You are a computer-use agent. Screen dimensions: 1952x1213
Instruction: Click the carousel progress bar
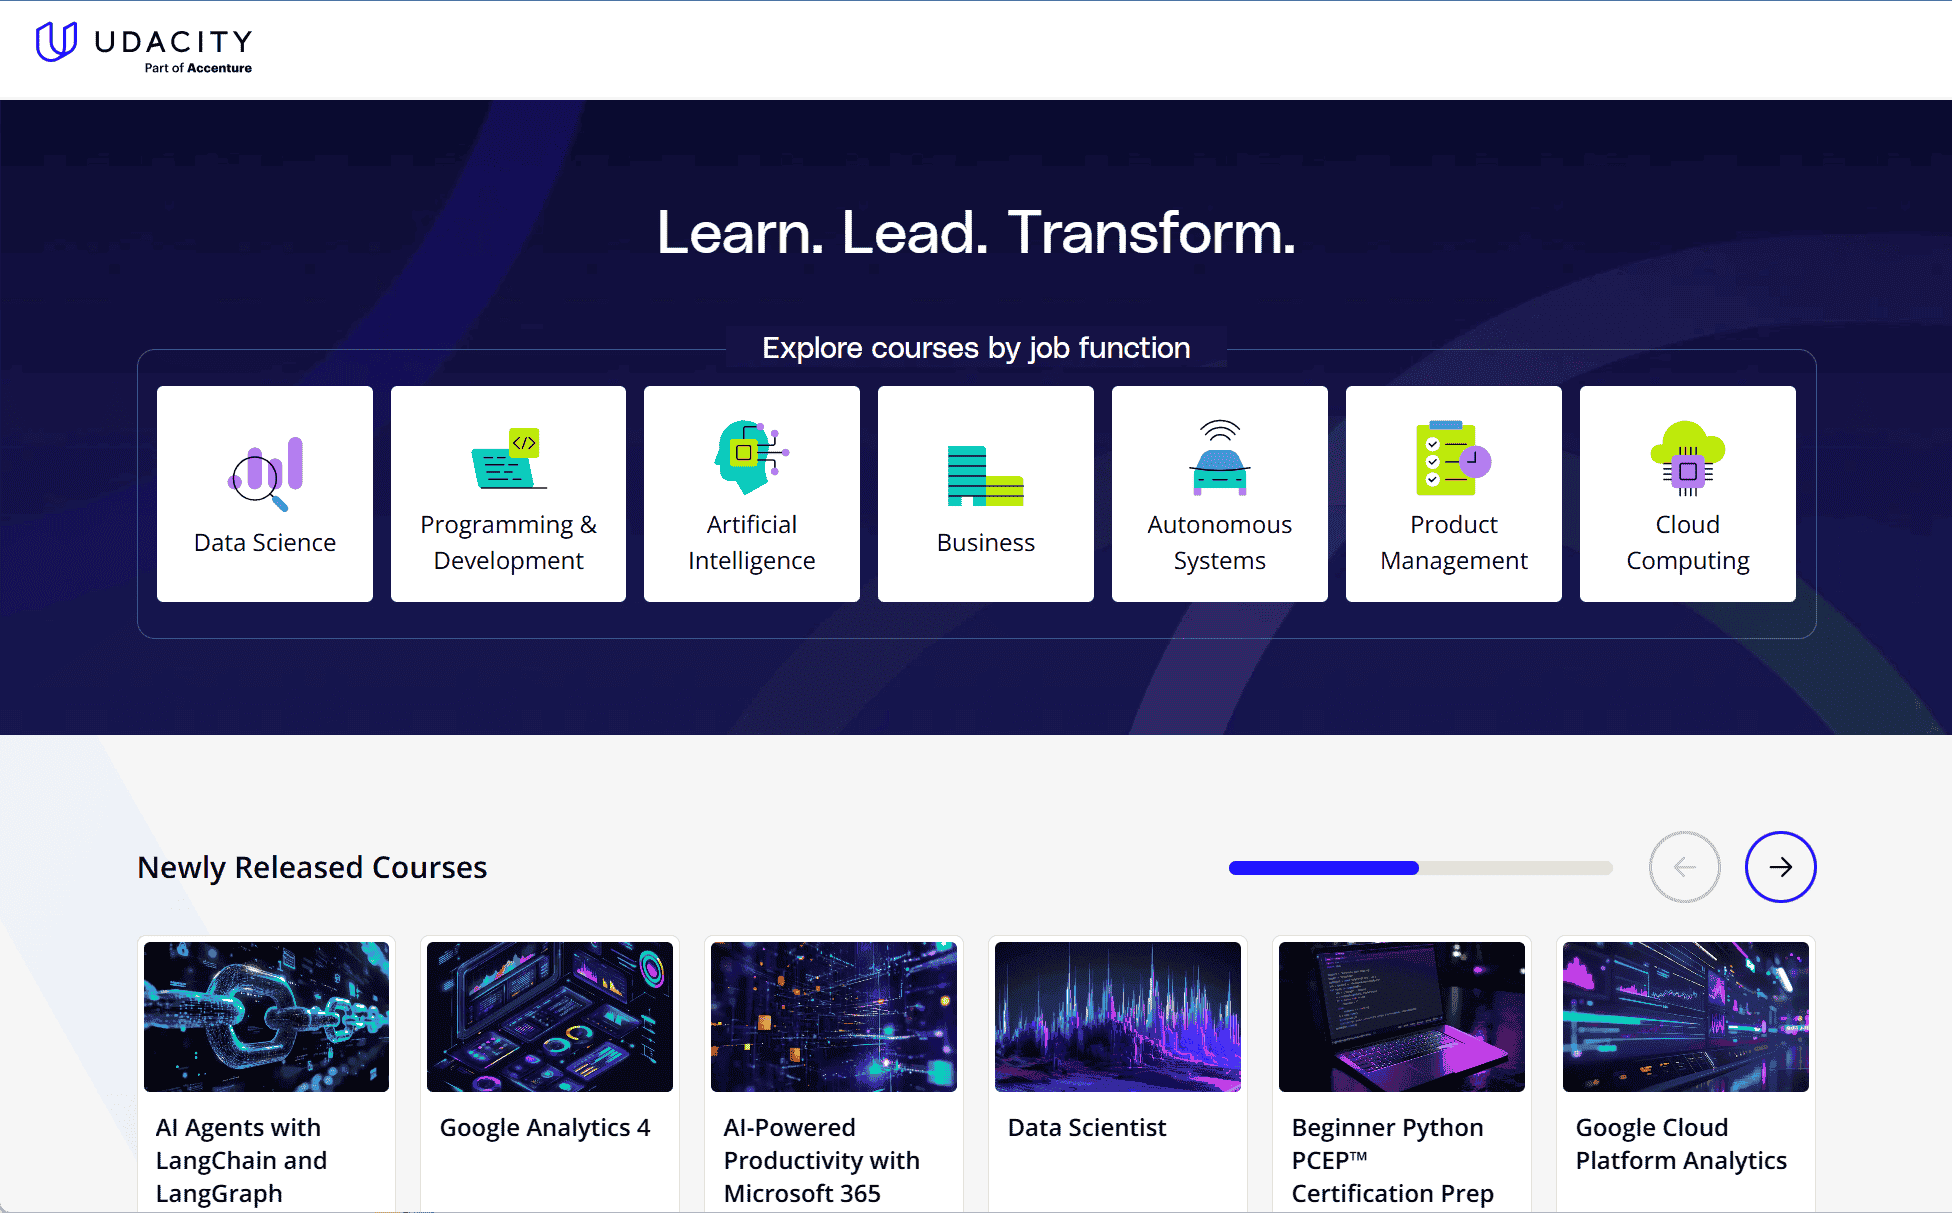(x=1420, y=868)
